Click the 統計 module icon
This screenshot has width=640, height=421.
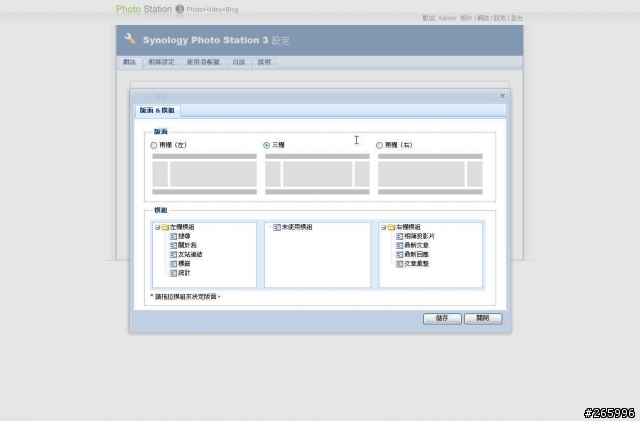173,273
